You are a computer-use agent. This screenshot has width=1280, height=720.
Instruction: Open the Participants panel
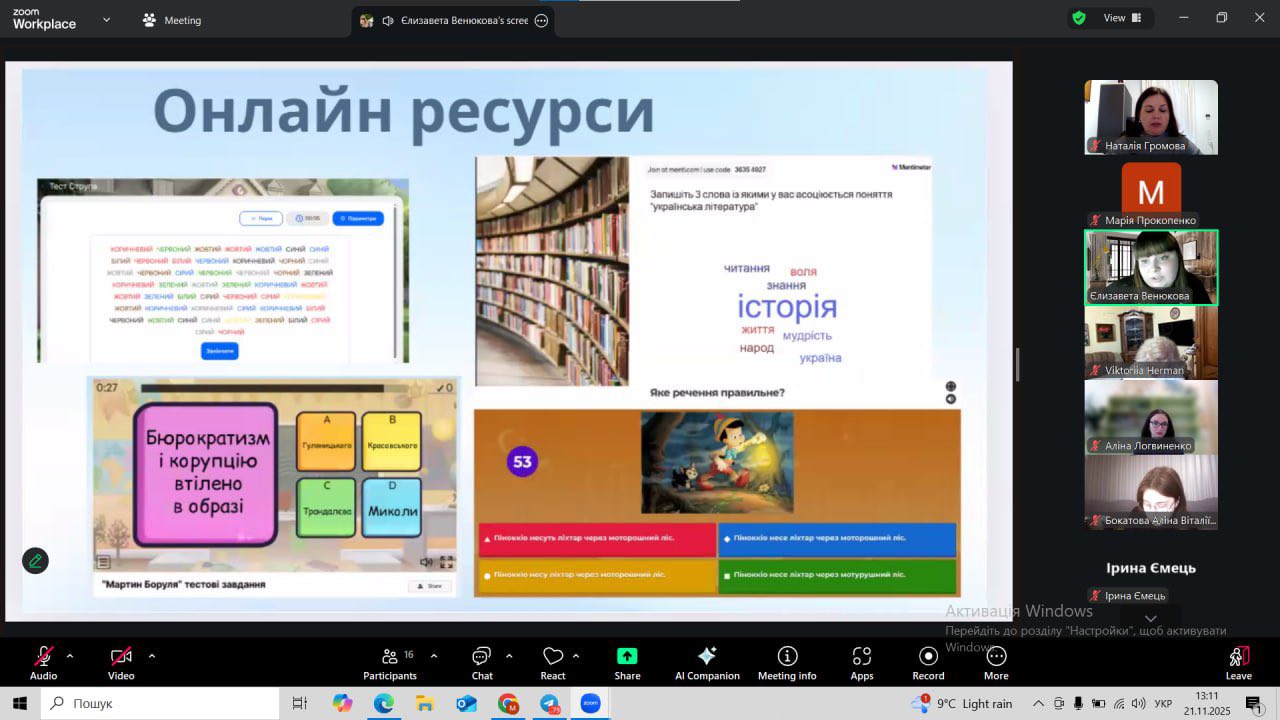pos(390,662)
